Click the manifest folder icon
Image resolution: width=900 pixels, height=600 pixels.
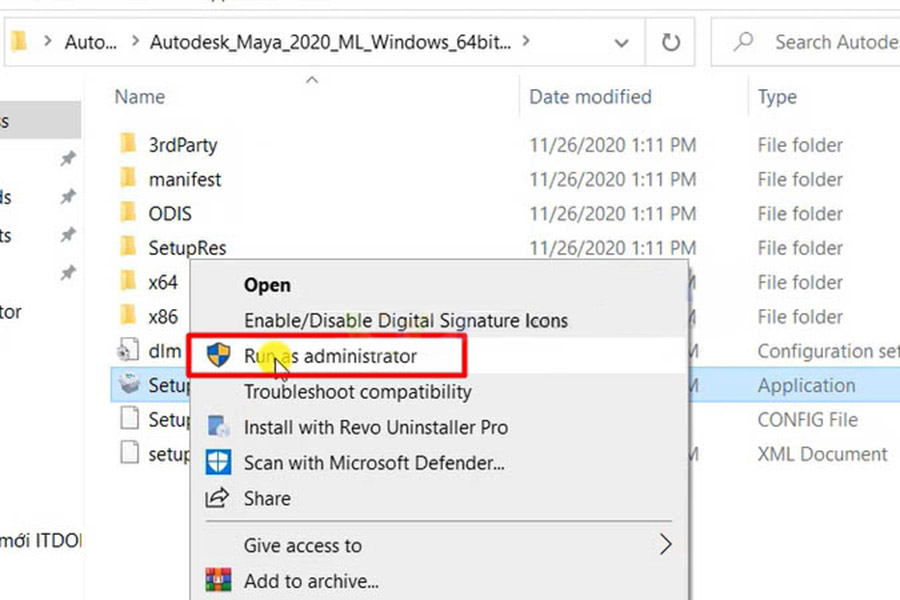pyautogui.click(x=129, y=178)
